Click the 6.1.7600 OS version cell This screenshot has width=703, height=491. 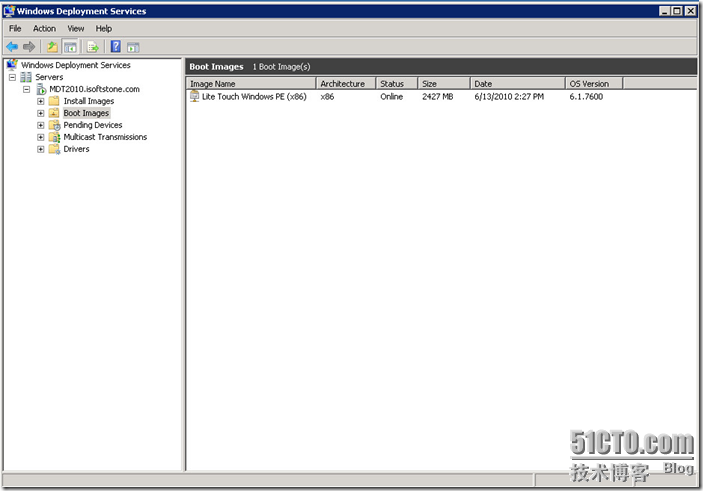(586, 96)
